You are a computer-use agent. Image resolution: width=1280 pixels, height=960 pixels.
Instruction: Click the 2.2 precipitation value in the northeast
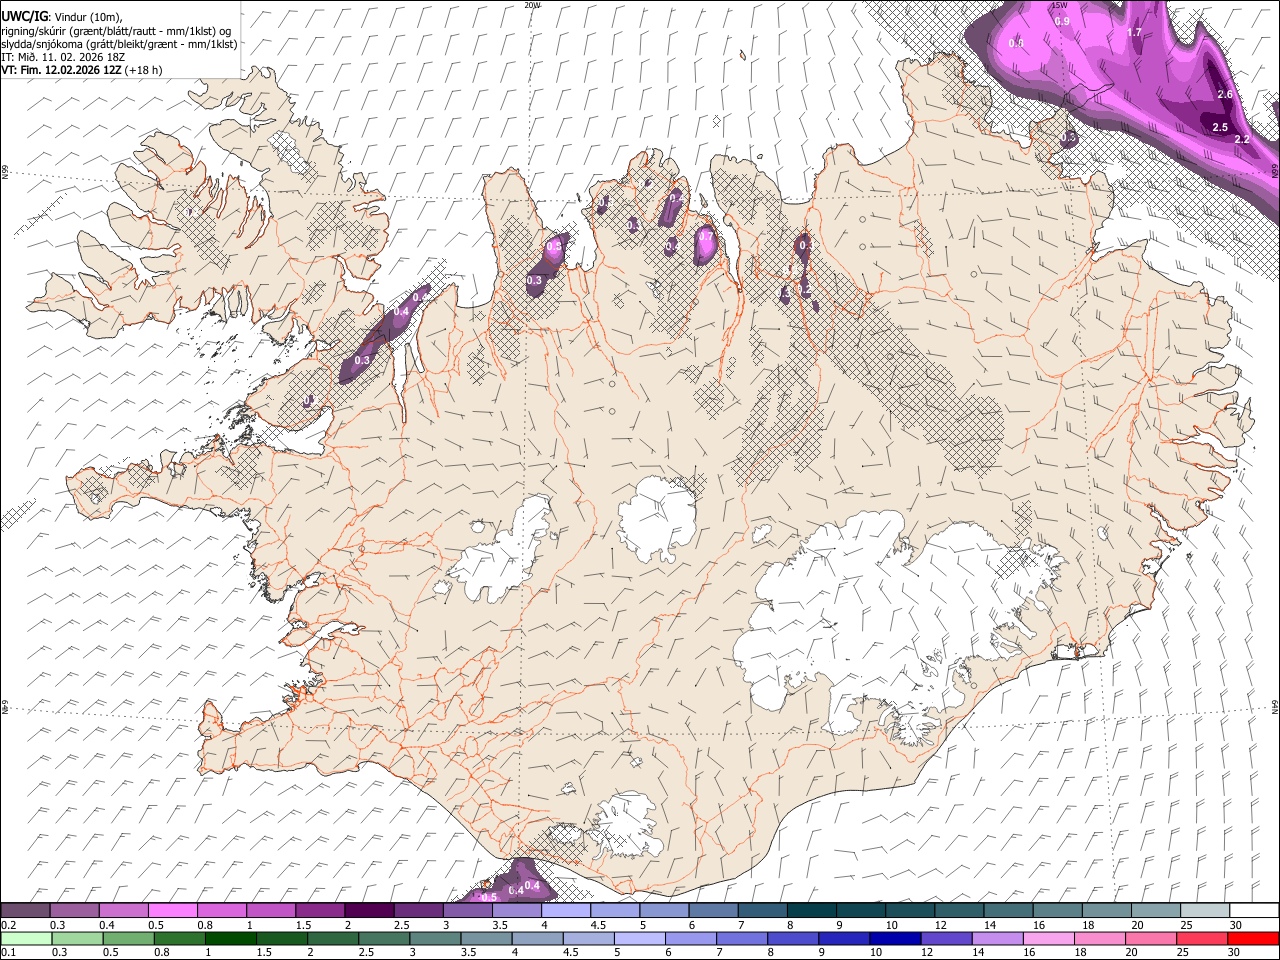1242,139
